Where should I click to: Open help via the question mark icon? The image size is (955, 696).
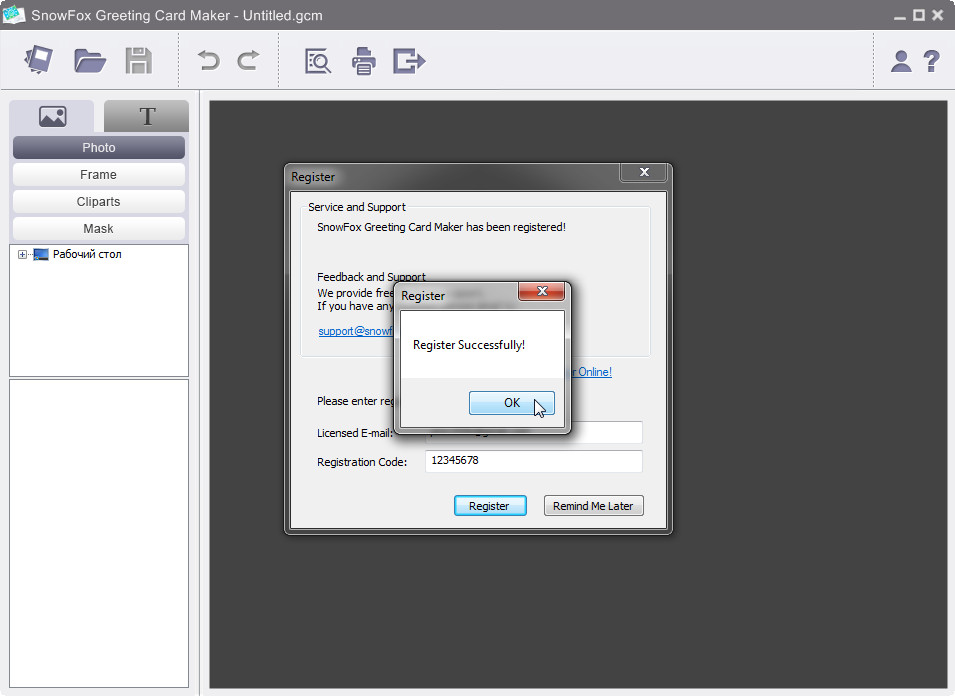click(931, 62)
